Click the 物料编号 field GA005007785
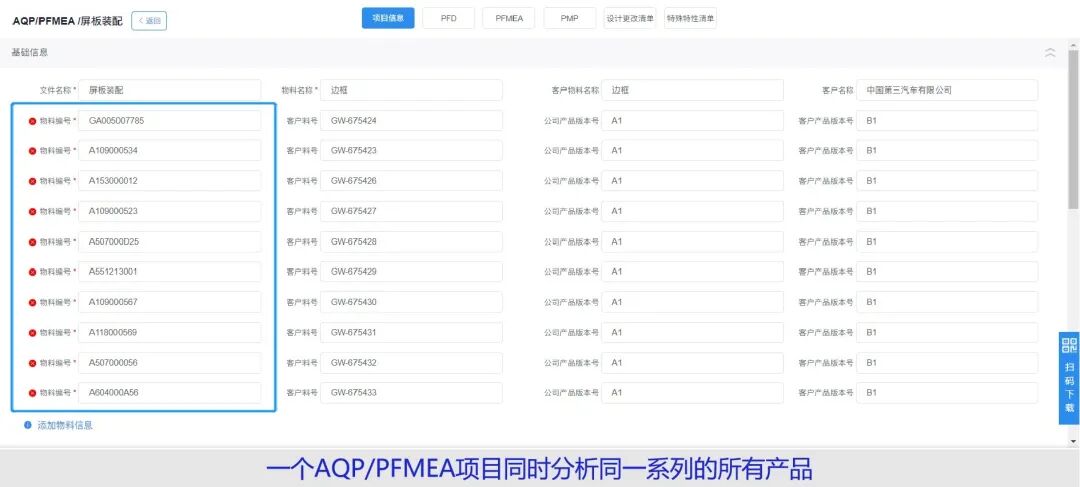The height and width of the screenshot is (487, 1080). tap(169, 121)
